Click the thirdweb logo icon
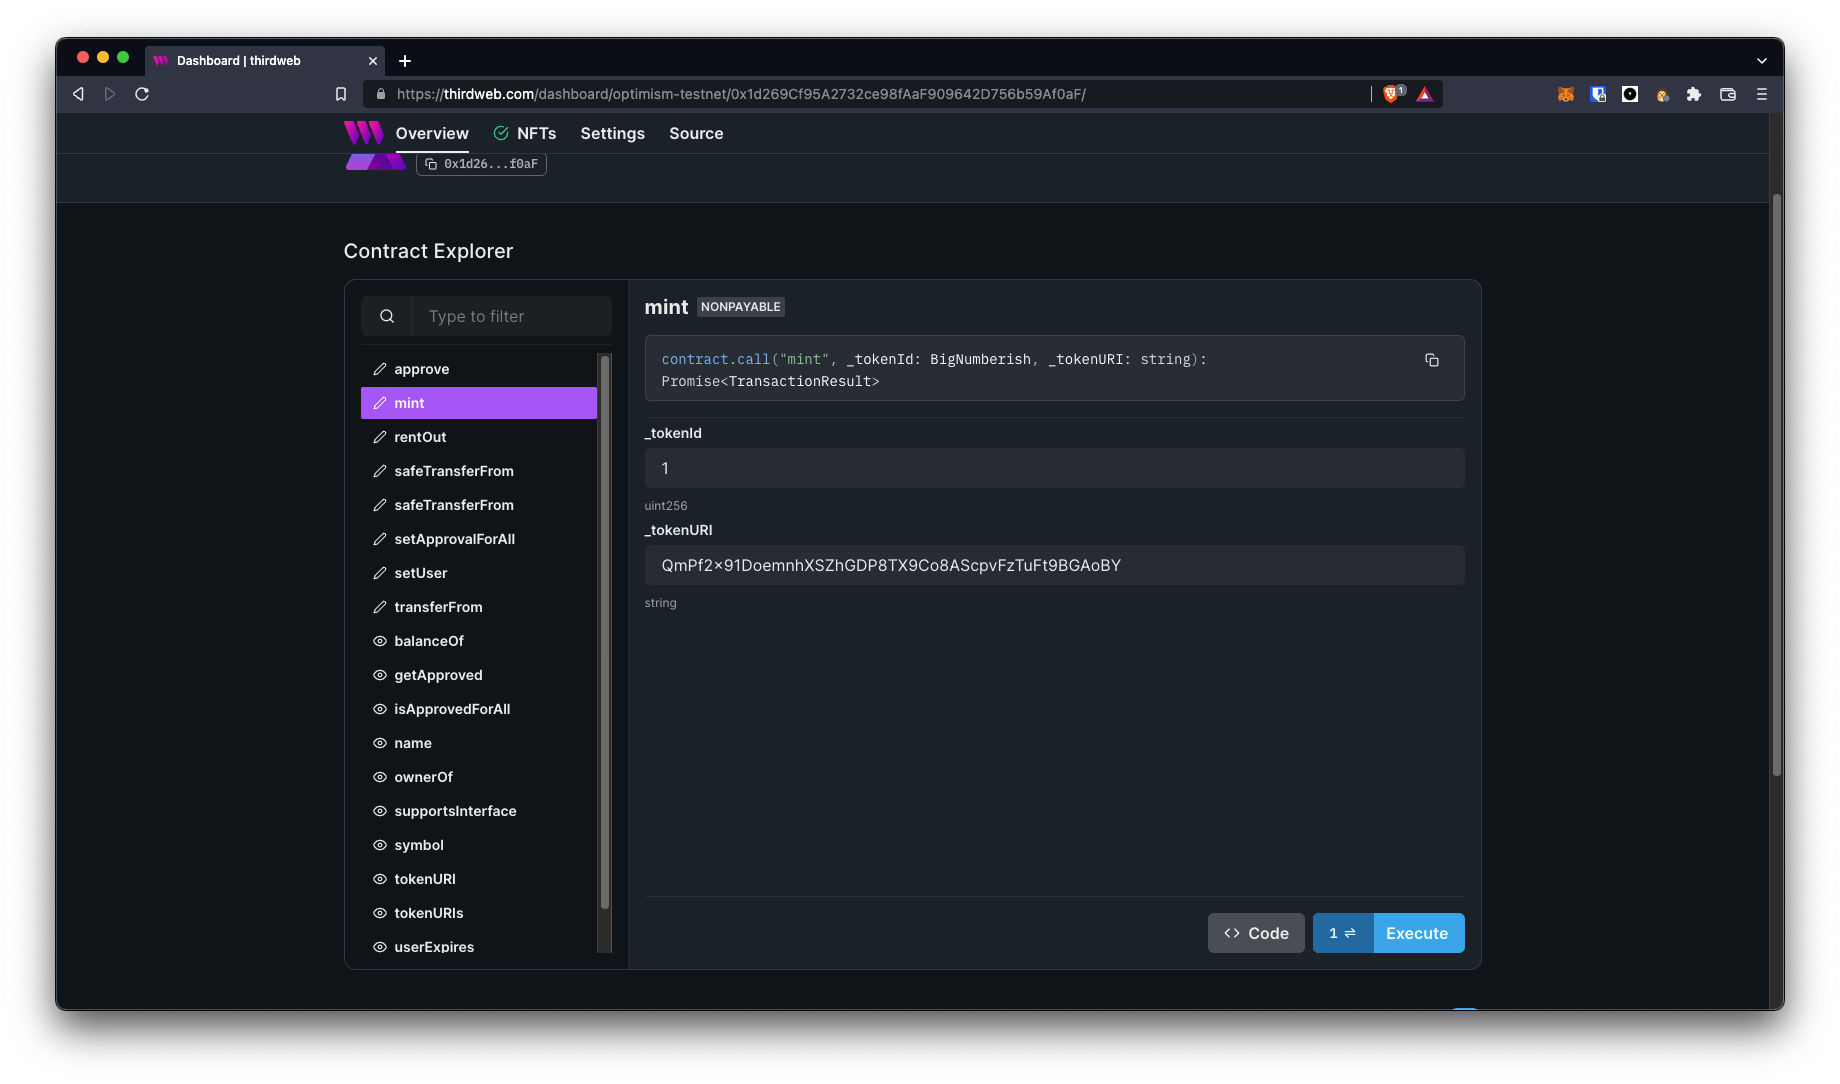The width and height of the screenshot is (1840, 1084). (x=363, y=133)
